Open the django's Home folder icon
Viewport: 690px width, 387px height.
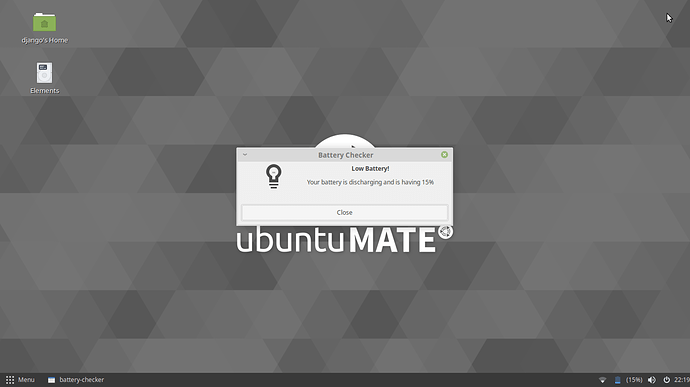[44, 22]
